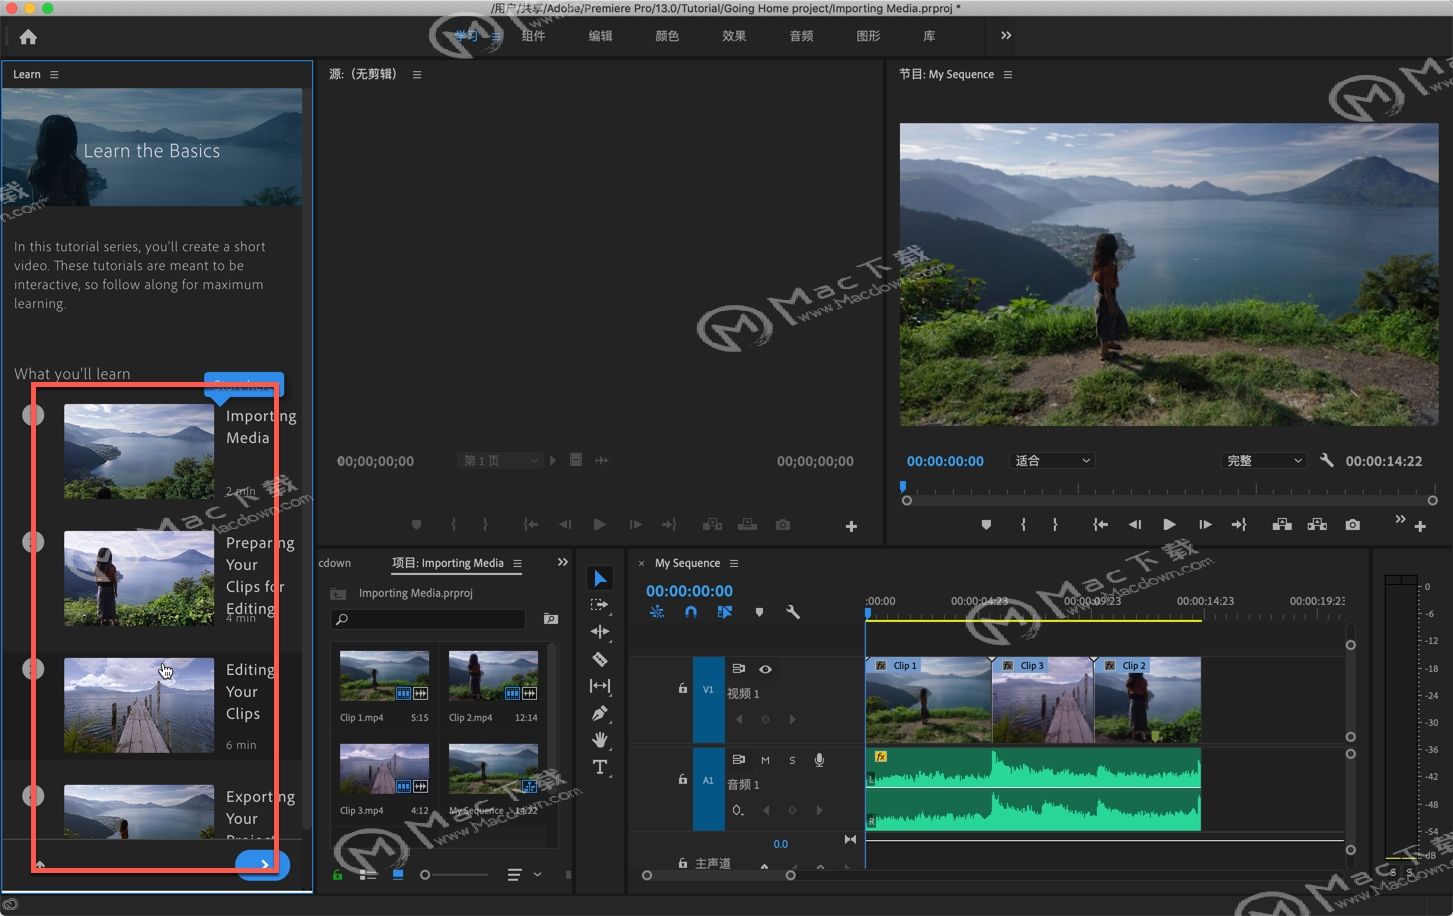The image size is (1453, 916).
Task: Open the Source monitor panel menu
Action: (417, 75)
